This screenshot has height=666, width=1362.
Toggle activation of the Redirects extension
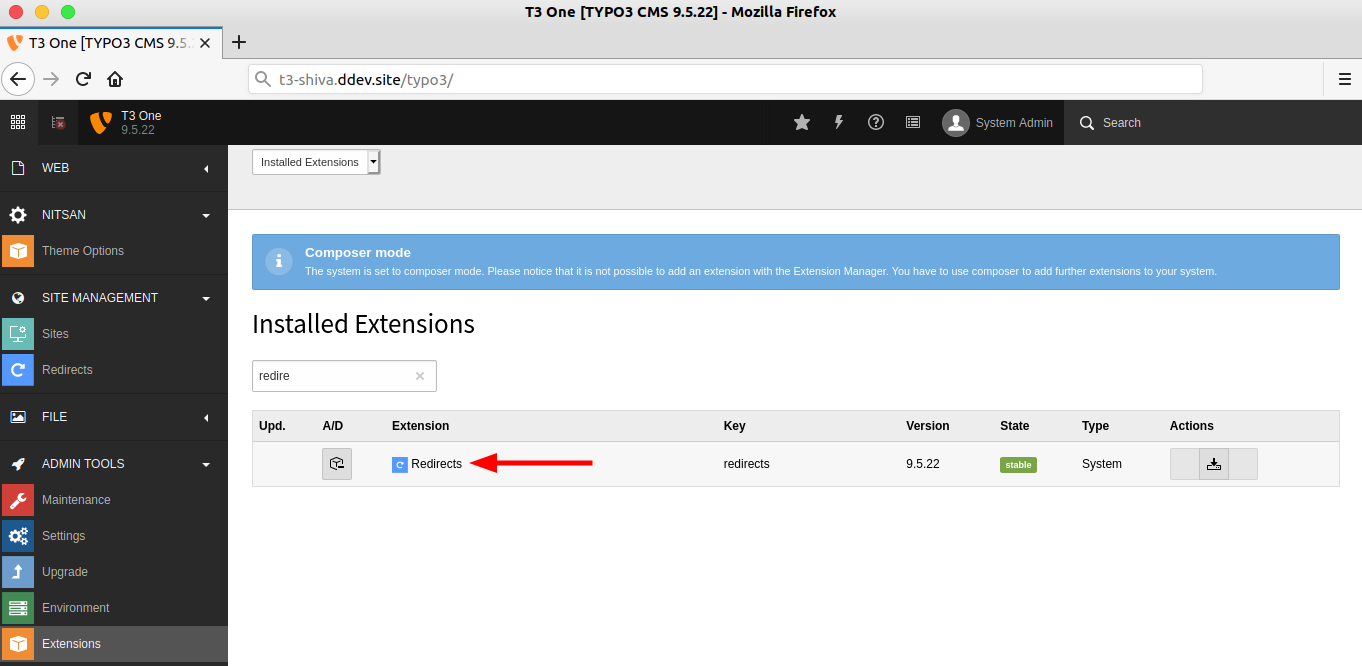[x=336, y=463]
